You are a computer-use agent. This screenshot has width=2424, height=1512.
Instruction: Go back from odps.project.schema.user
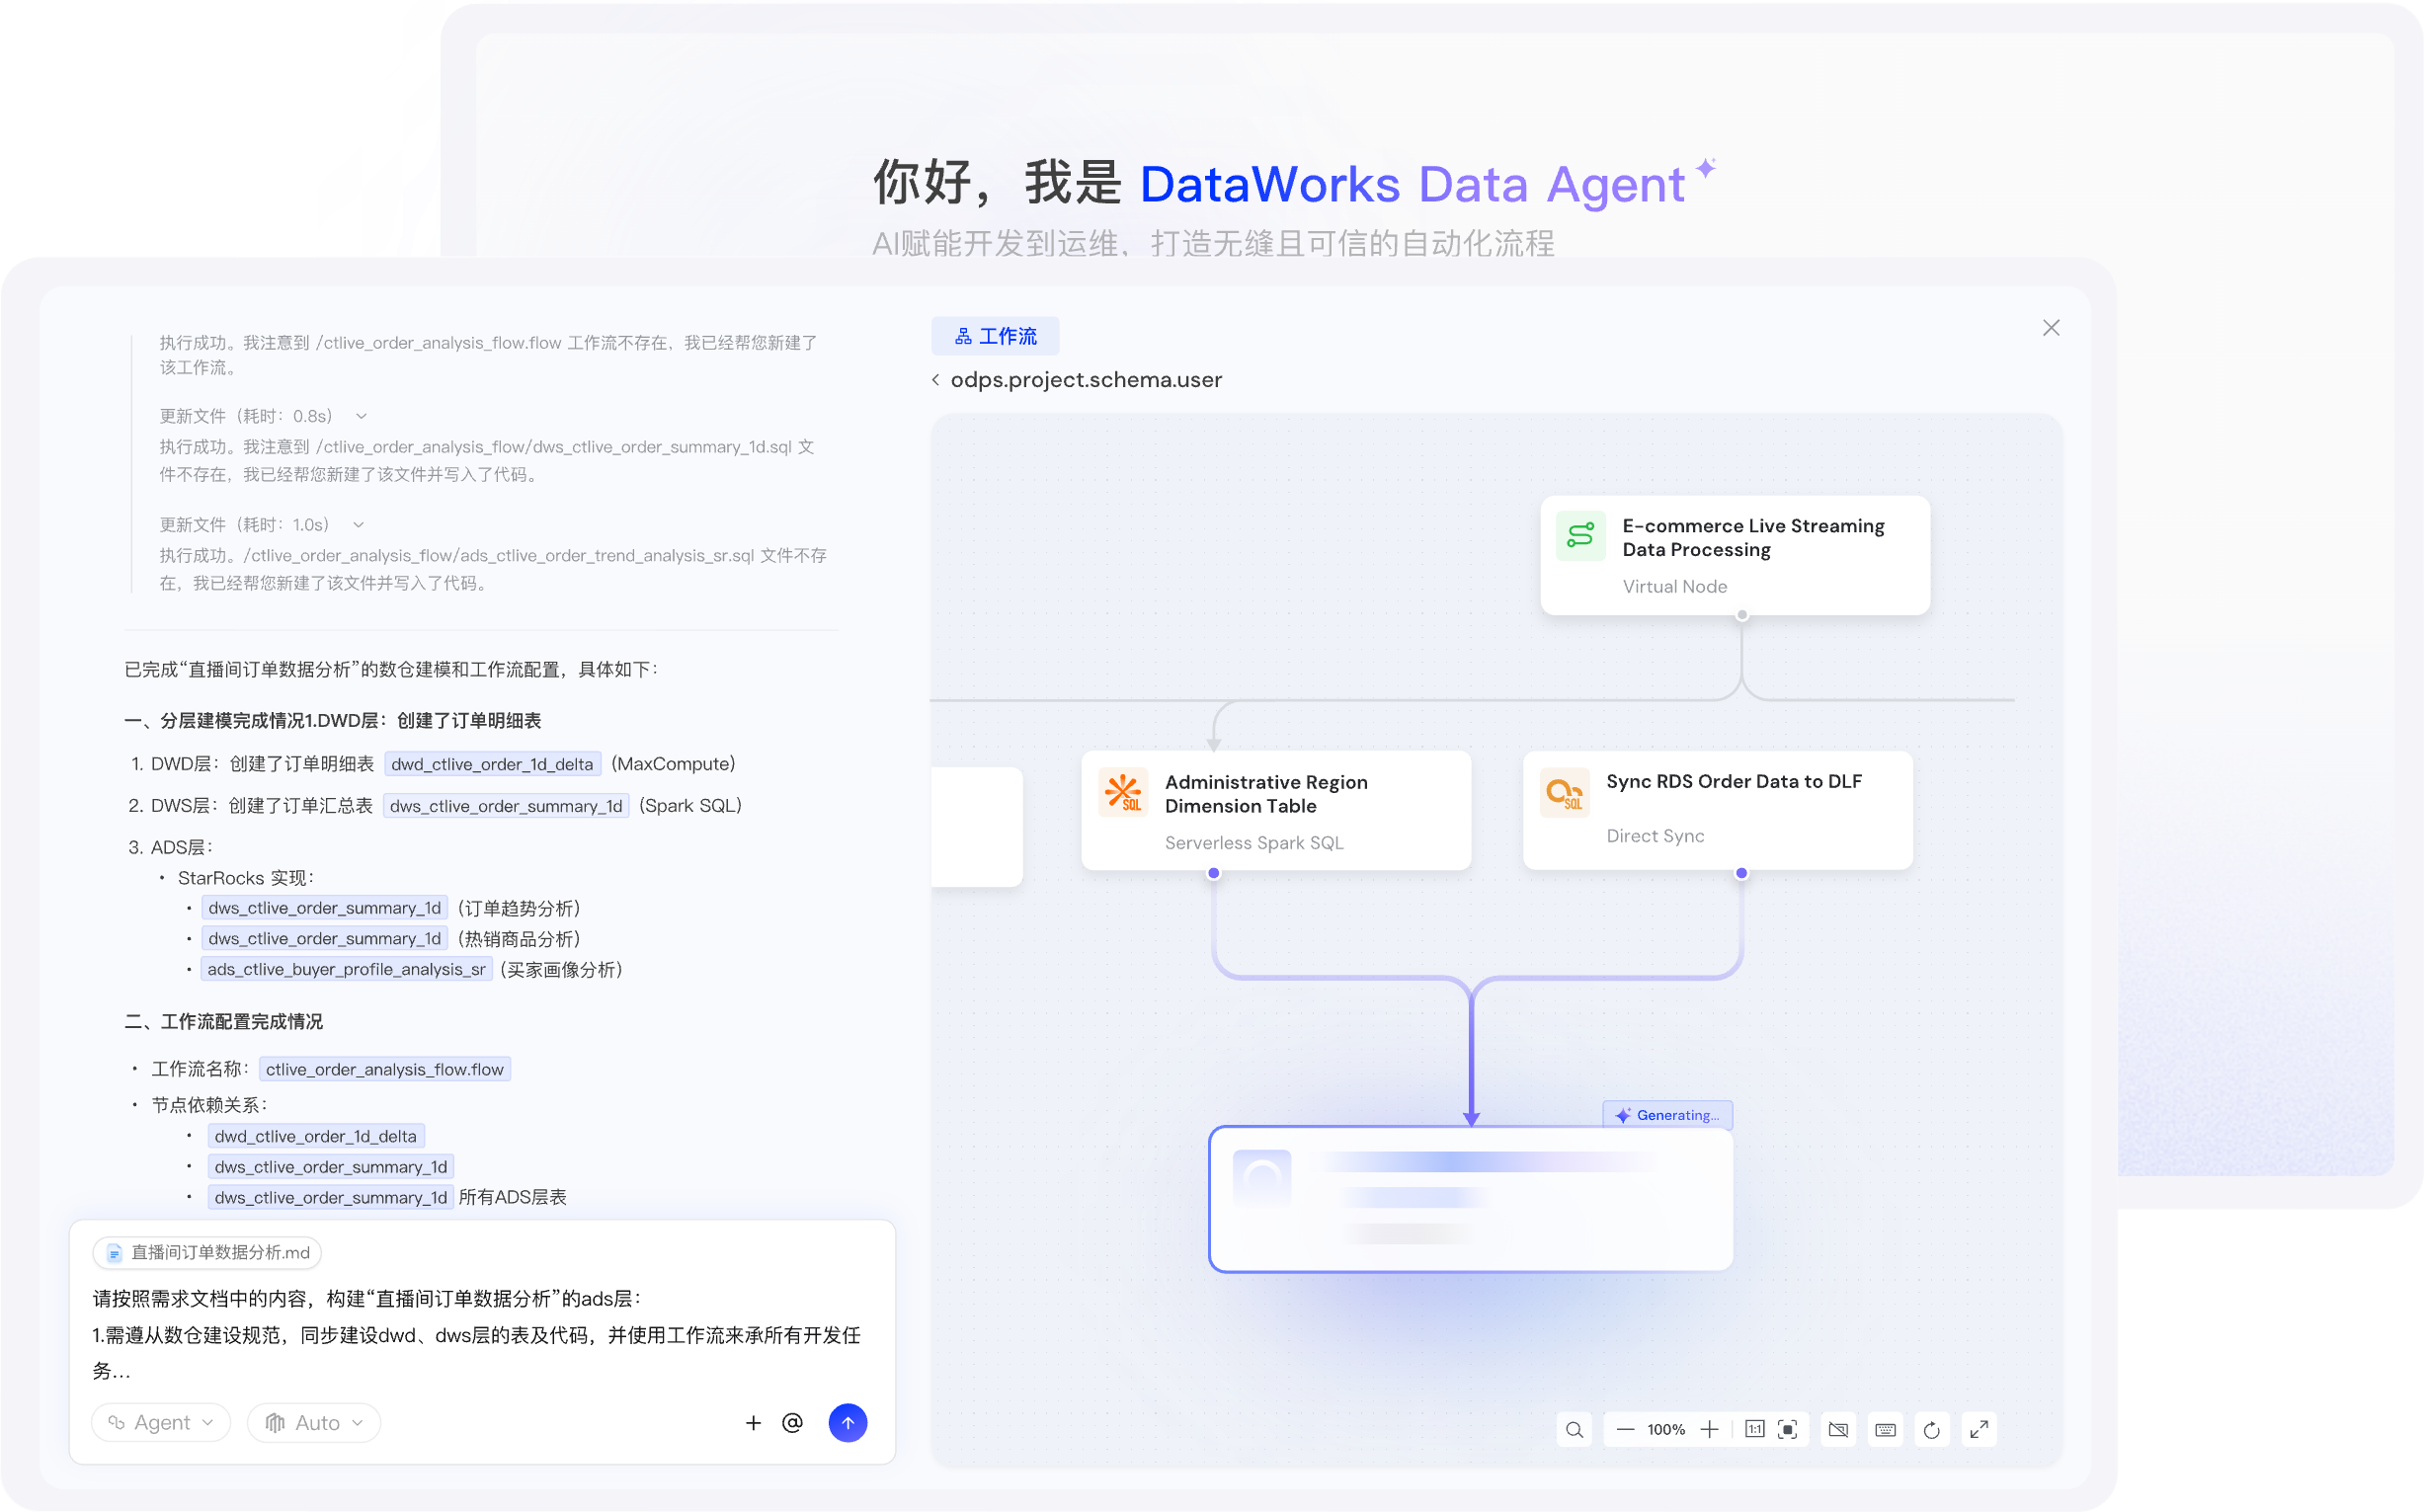[x=936, y=379]
